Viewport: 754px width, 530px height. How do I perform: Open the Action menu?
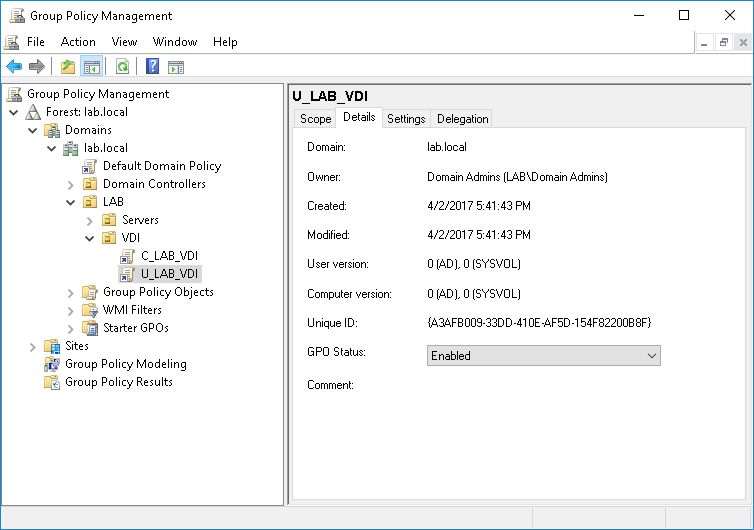(78, 42)
